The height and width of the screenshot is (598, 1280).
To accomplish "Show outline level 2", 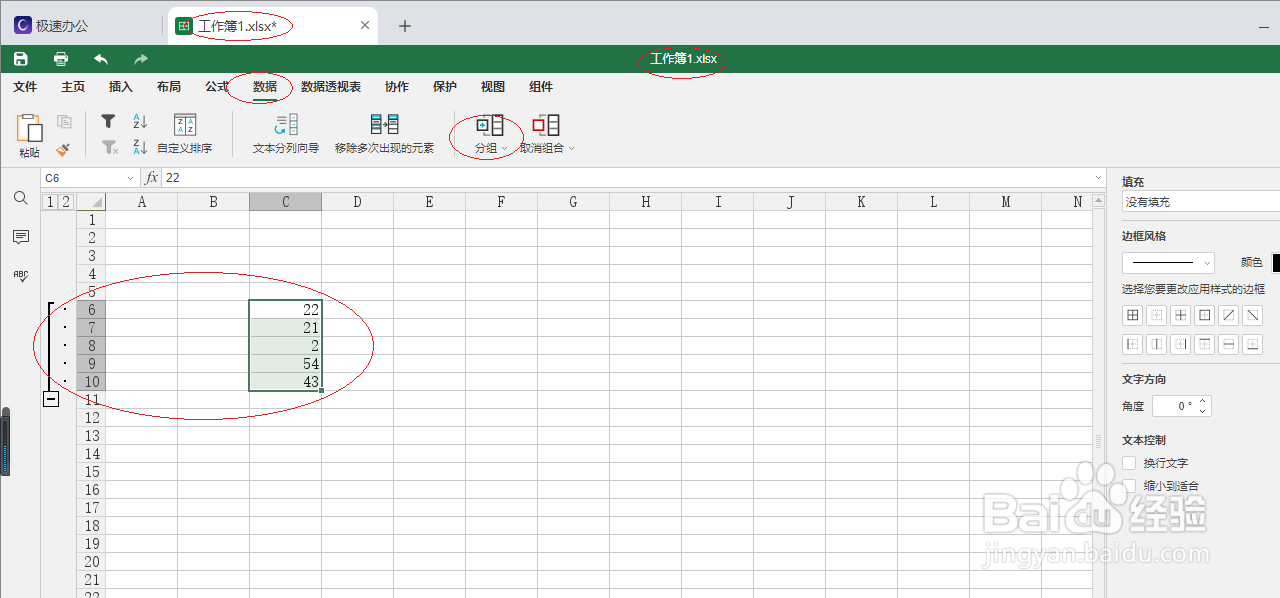I will (66, 202).
